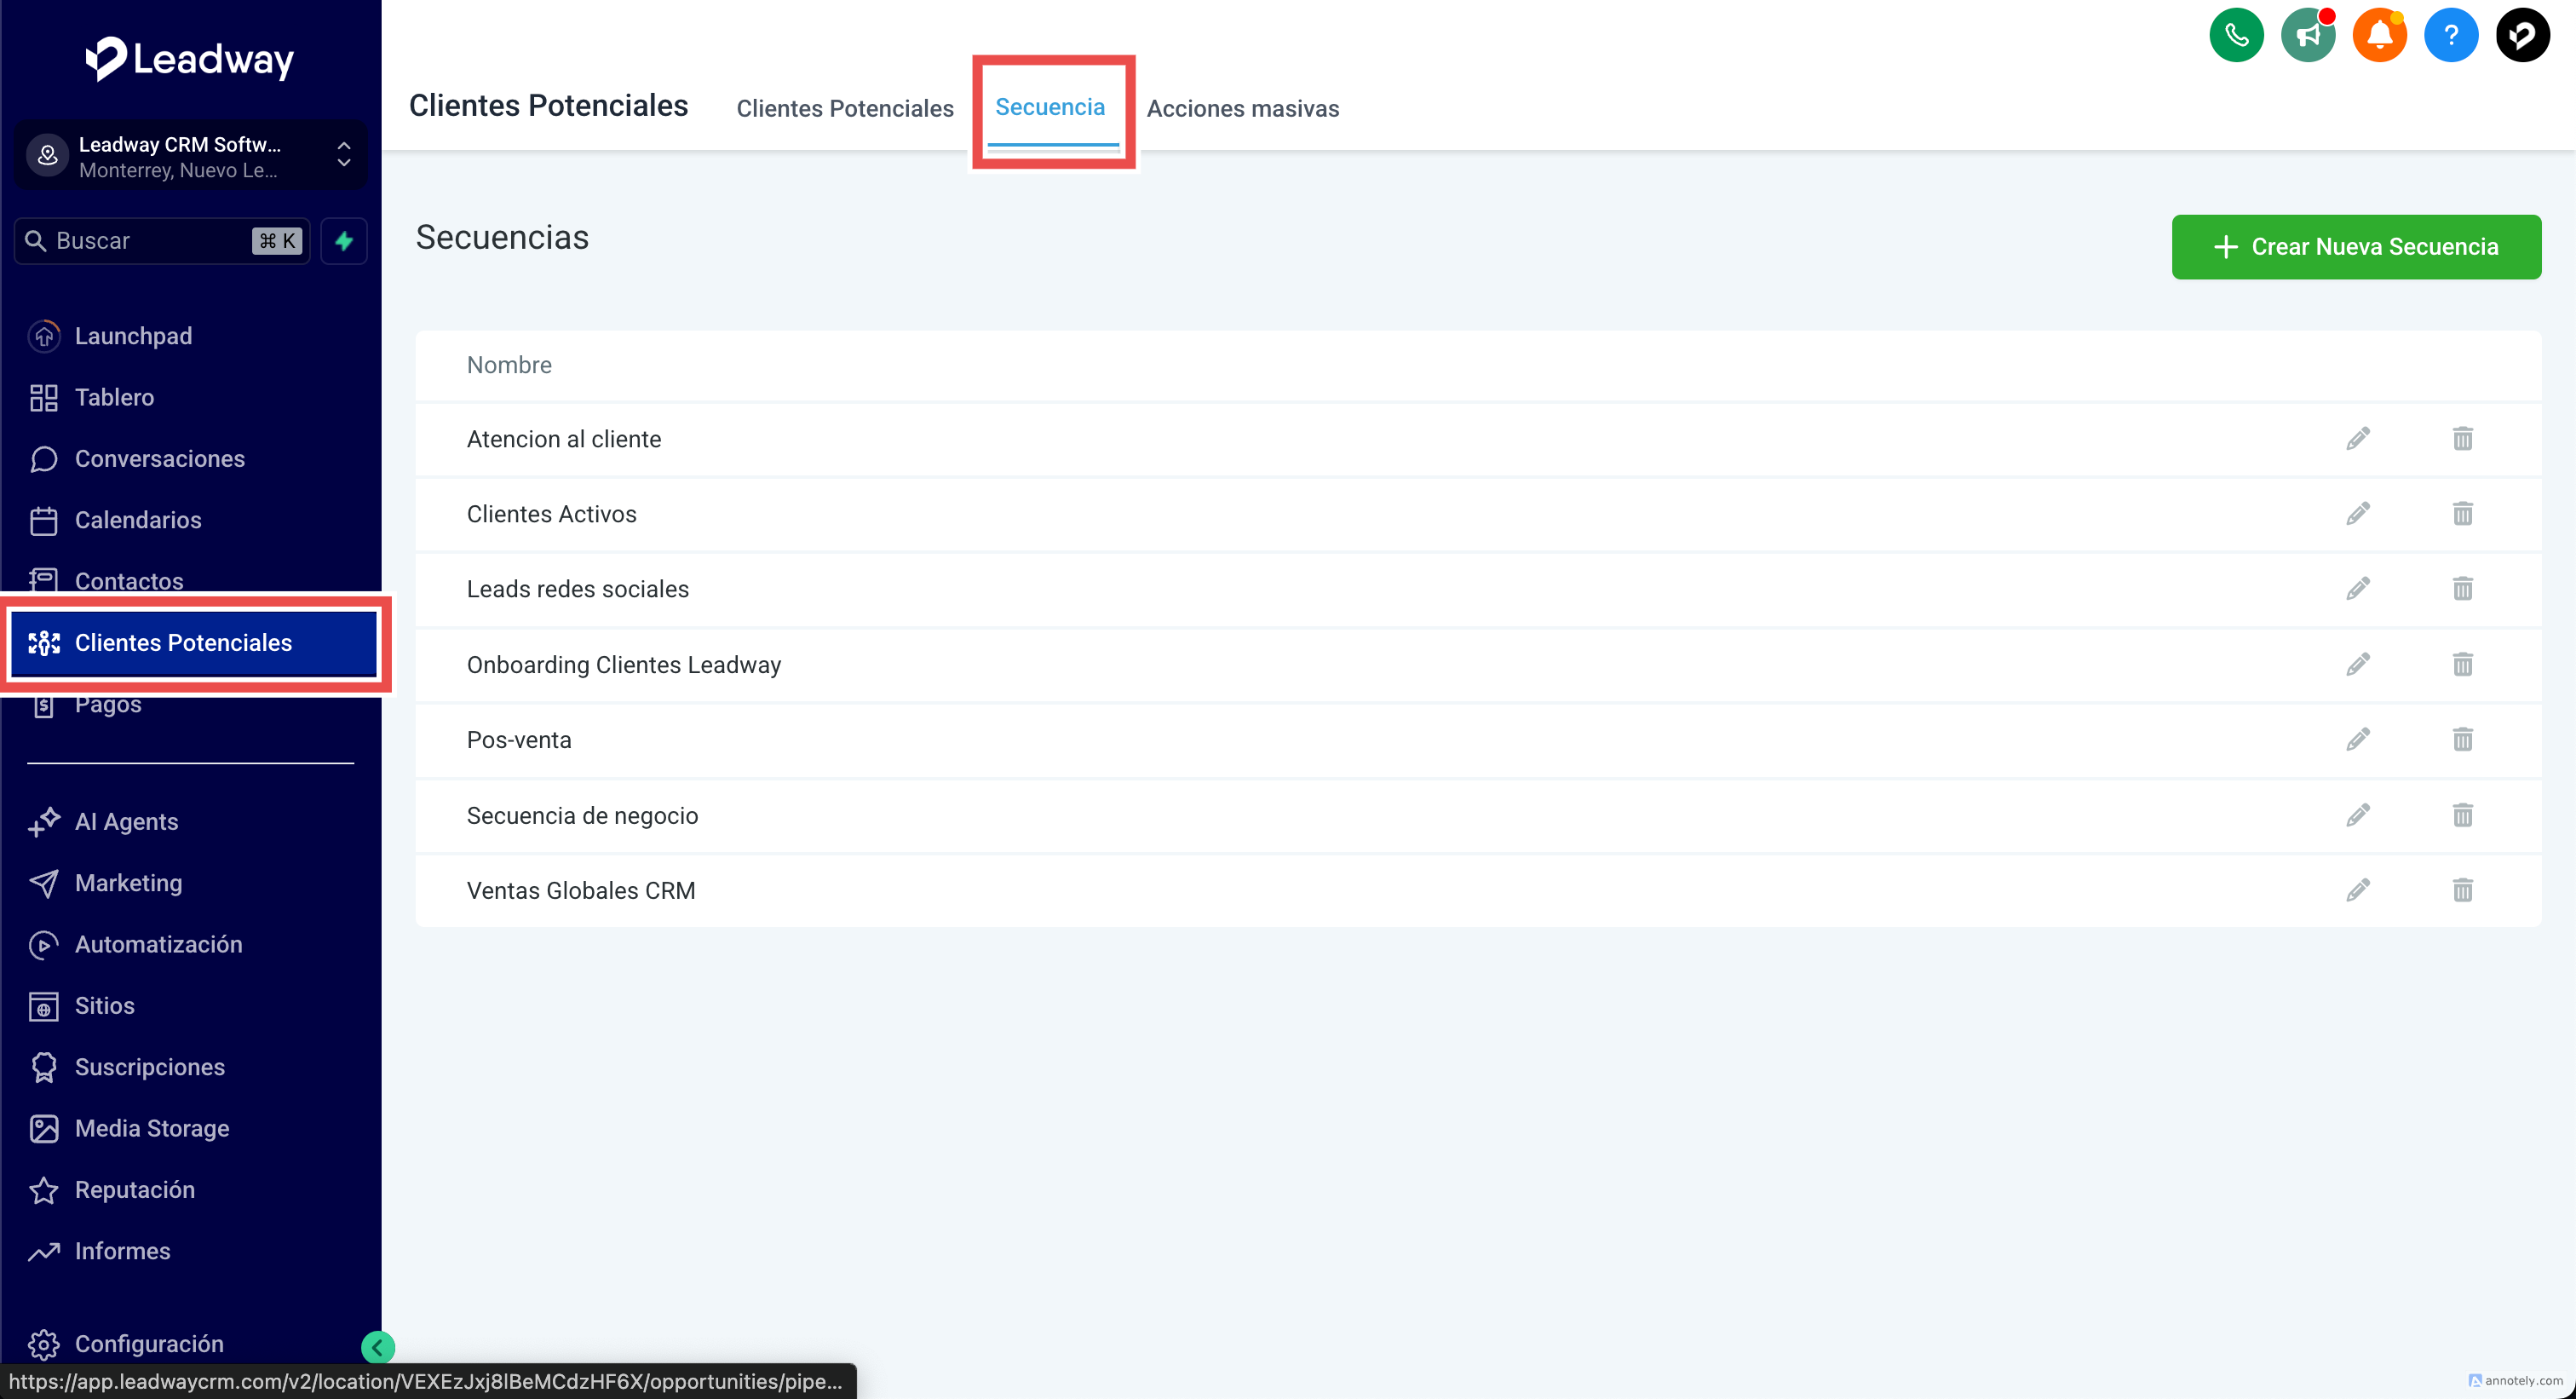Screen dimensions: 2576x1399
Task: Open the megaphone announcements icon
Action: 2307,36
